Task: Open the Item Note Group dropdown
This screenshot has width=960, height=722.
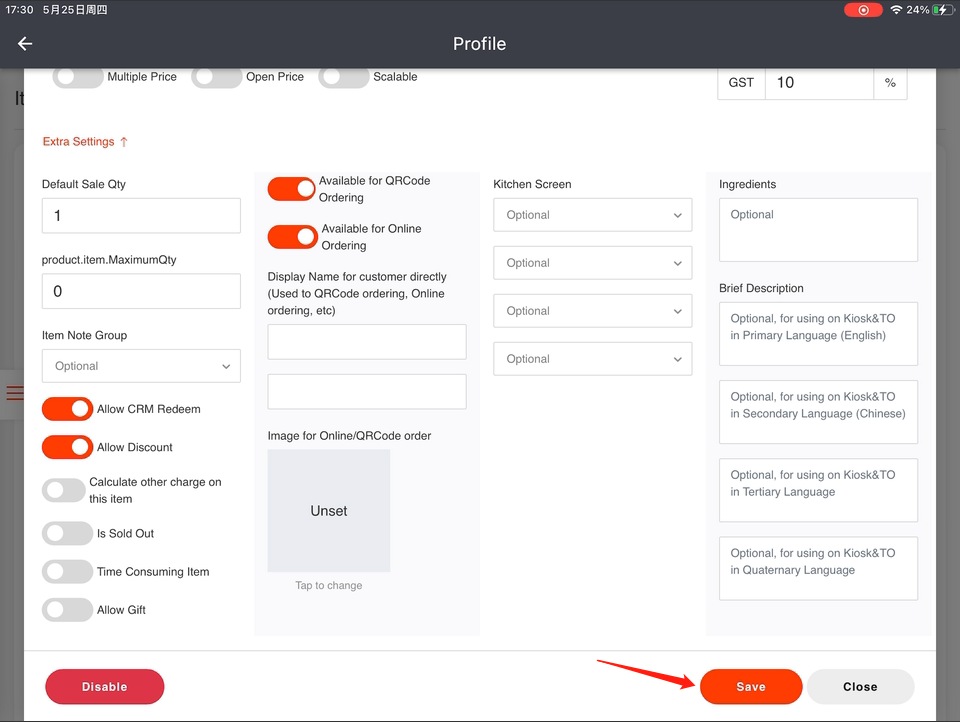Action: click(x=141, y=366)
